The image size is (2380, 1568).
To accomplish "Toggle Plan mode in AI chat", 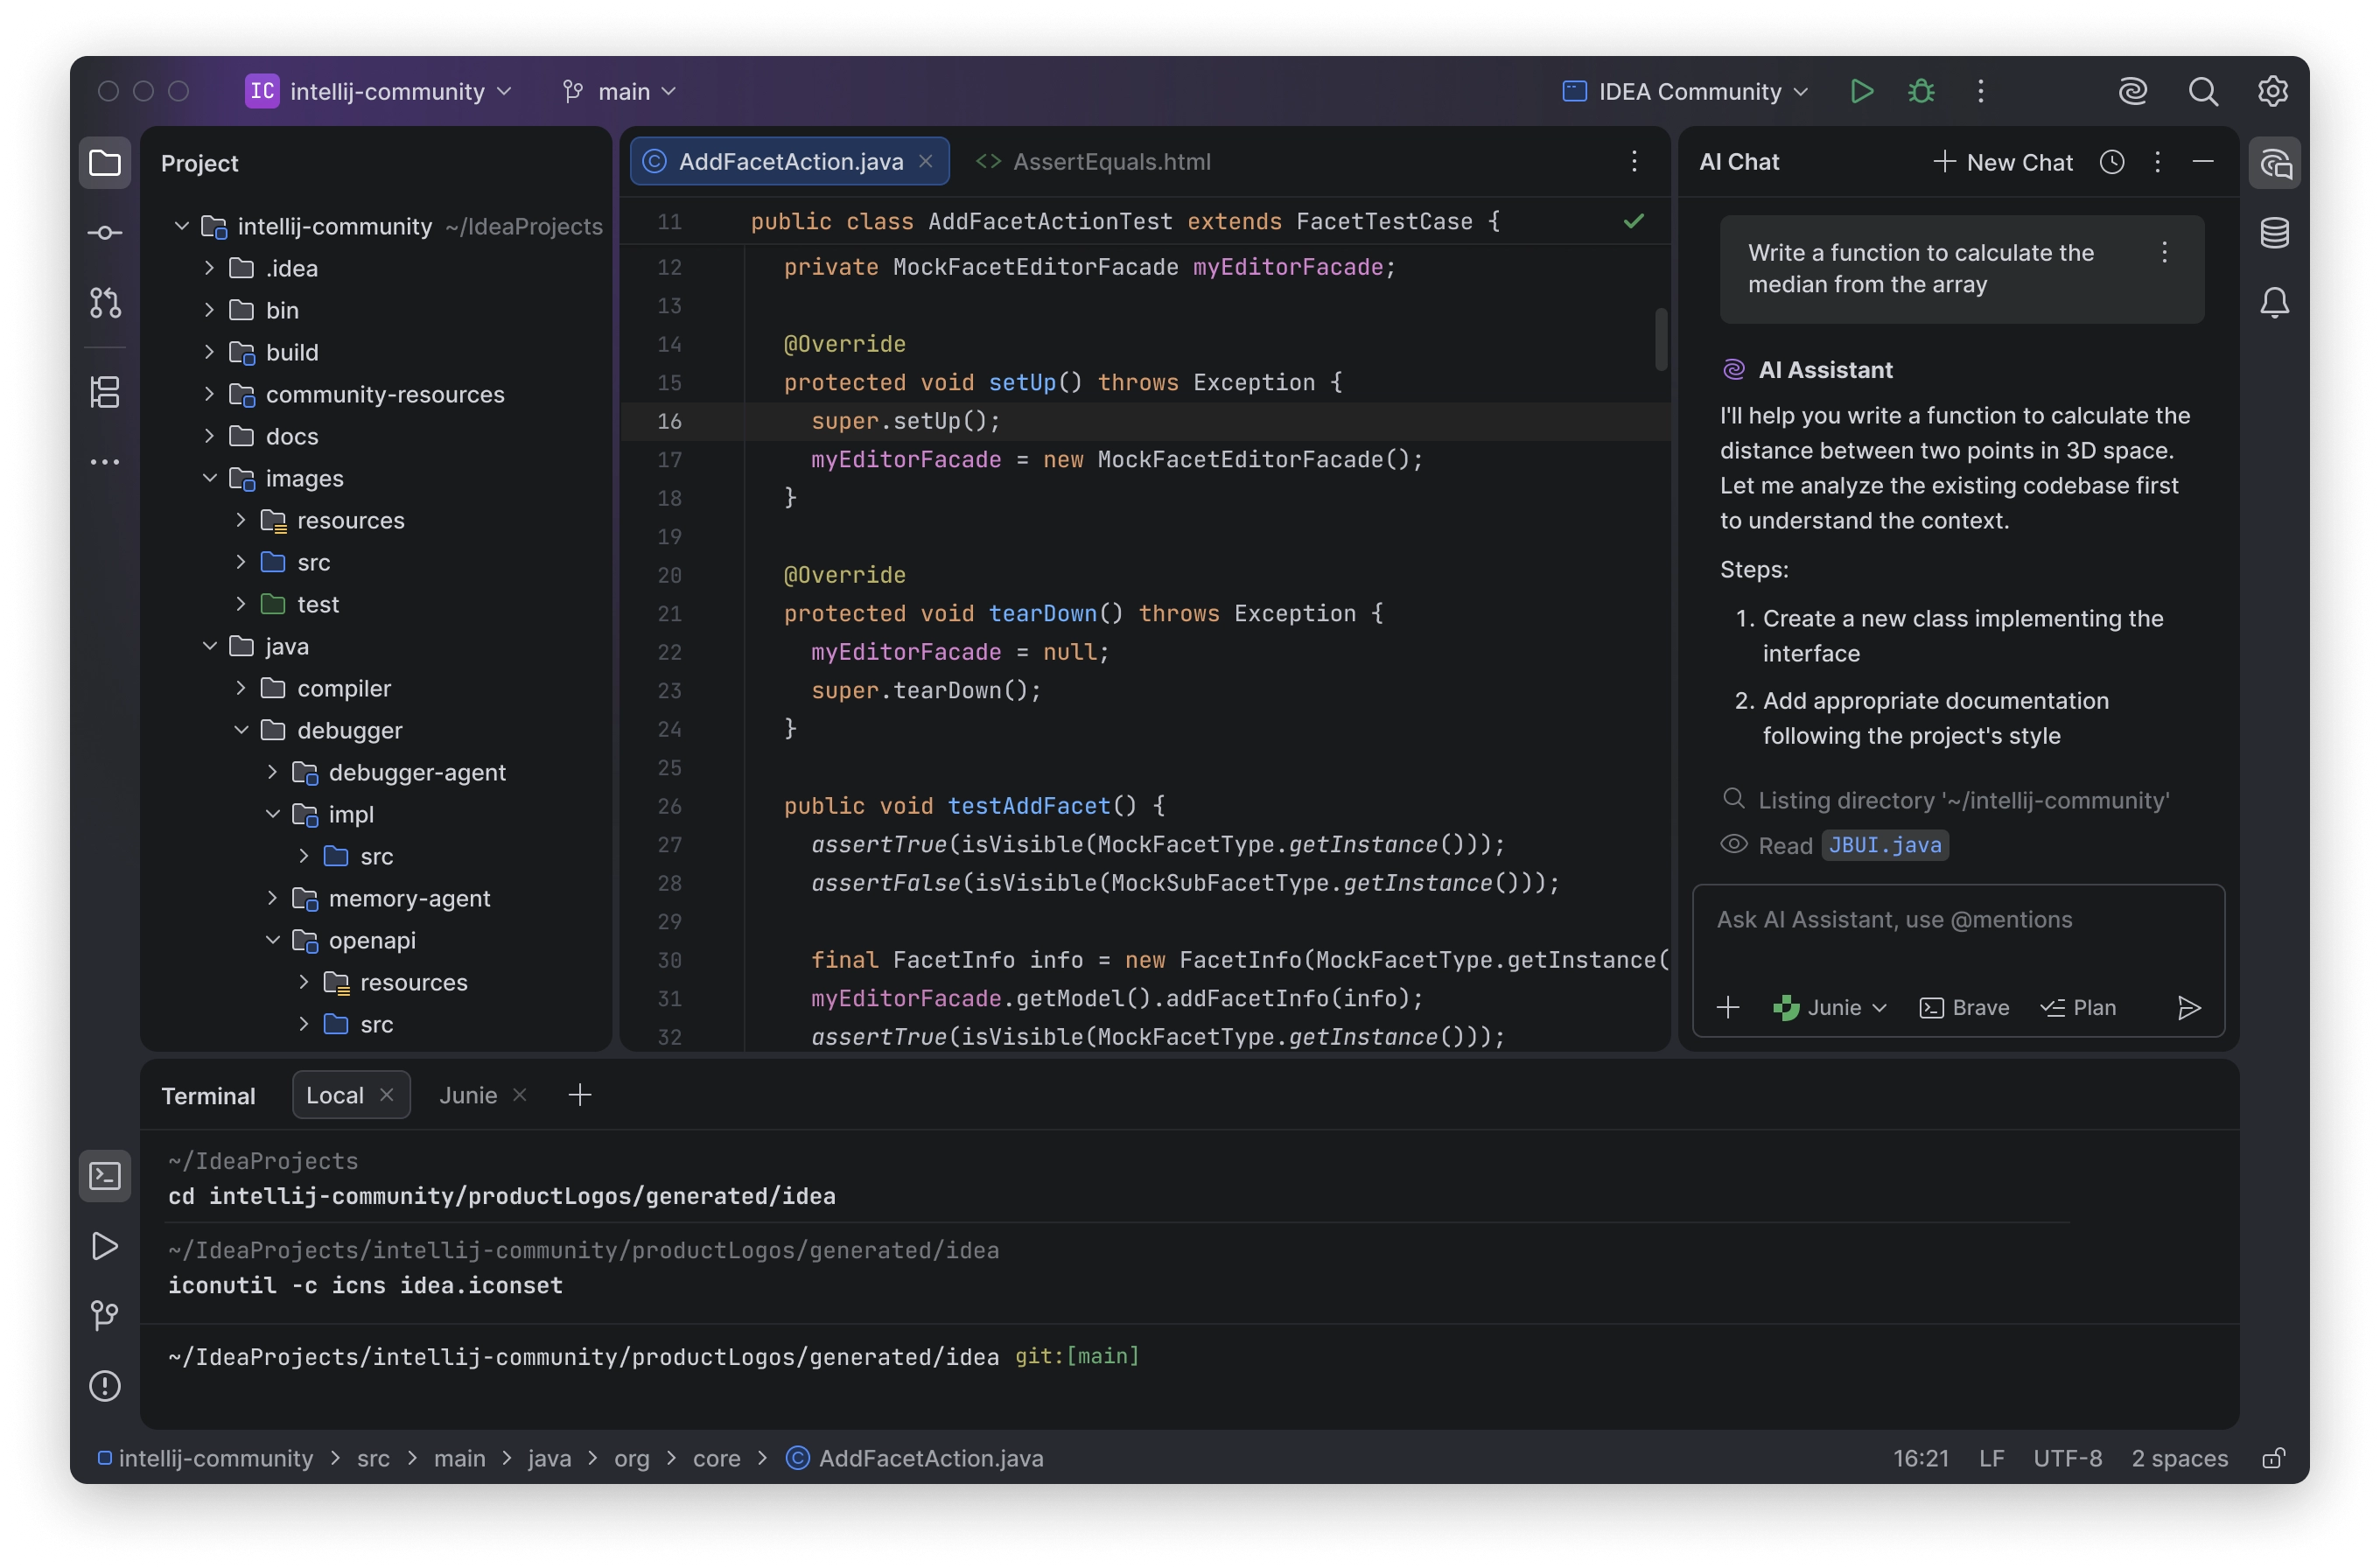I will (x=2078, y=1008).
